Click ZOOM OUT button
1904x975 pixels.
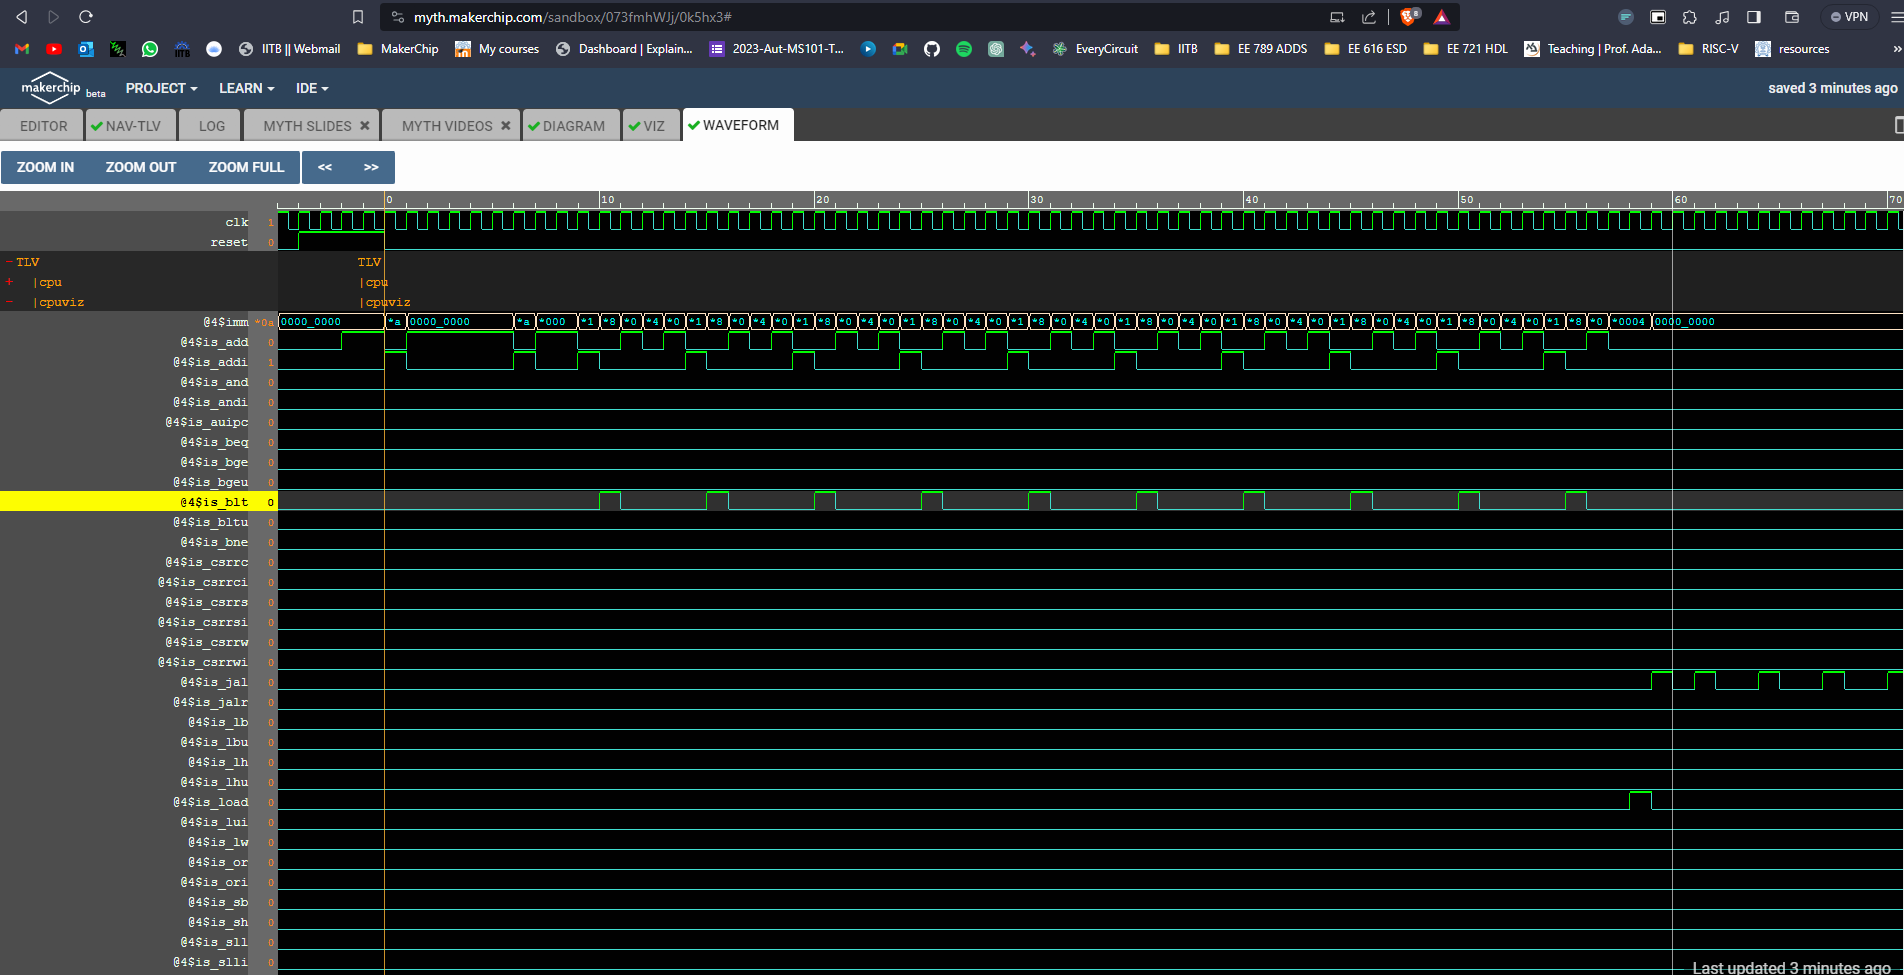click(x=141, y=167)
